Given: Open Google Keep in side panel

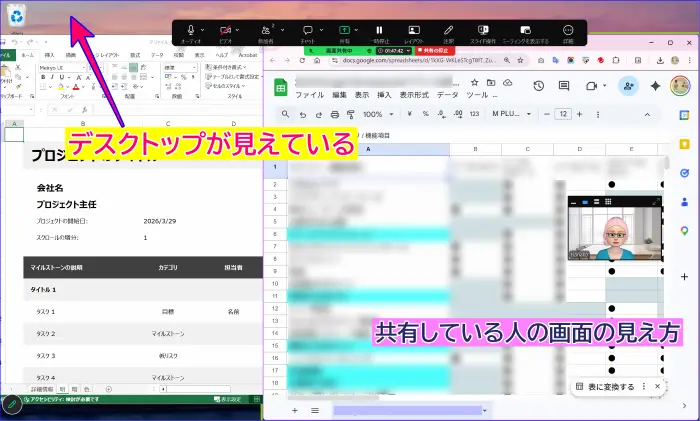Looking at the screenshot, I should point(684,144).
